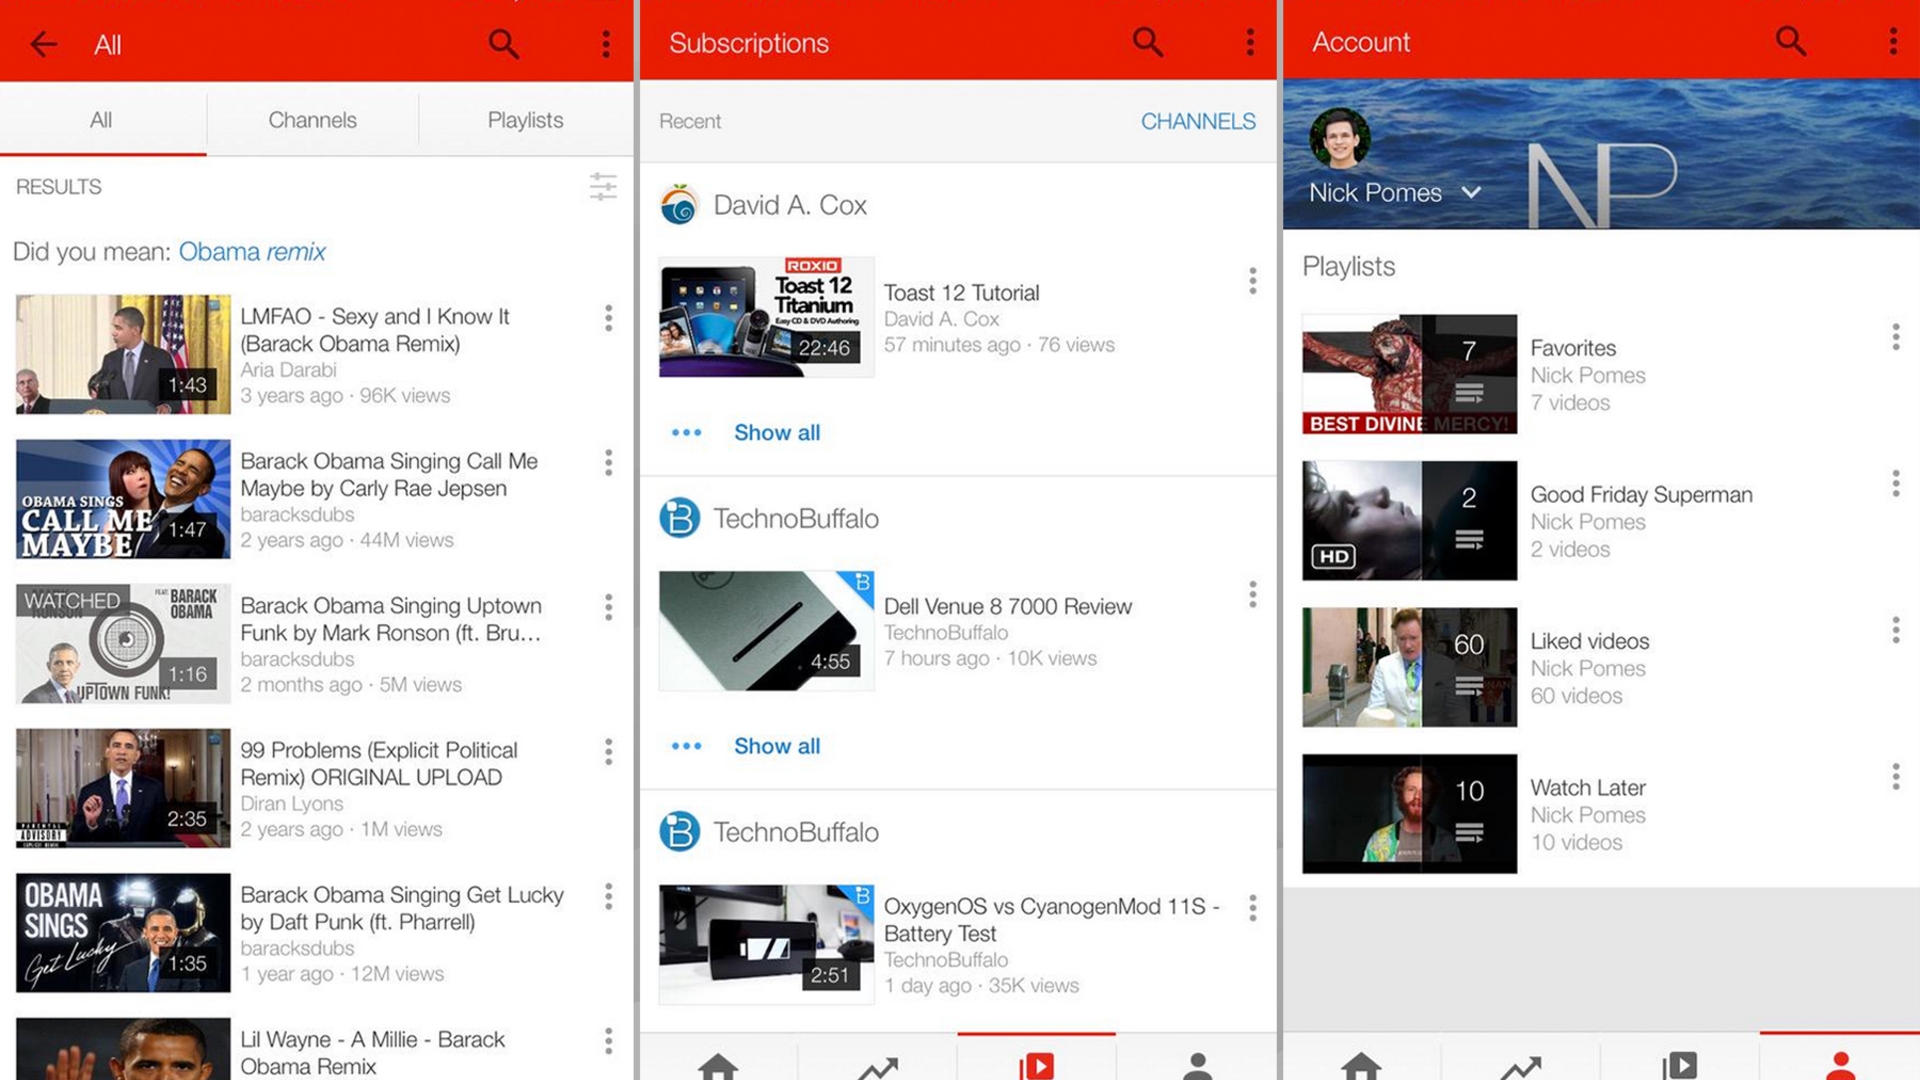
Task: Open overflow menu in the Account header
Action: [x=1893, y=41]
